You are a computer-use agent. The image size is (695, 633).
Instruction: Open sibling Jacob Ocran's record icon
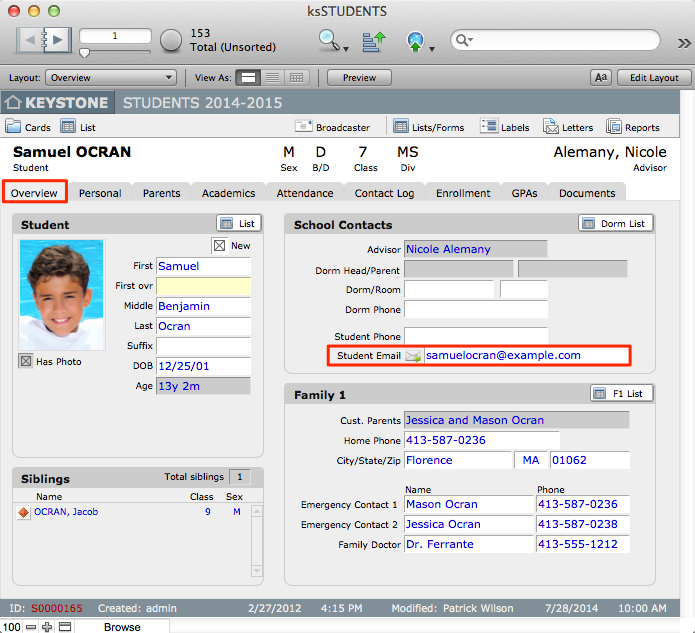24,513
